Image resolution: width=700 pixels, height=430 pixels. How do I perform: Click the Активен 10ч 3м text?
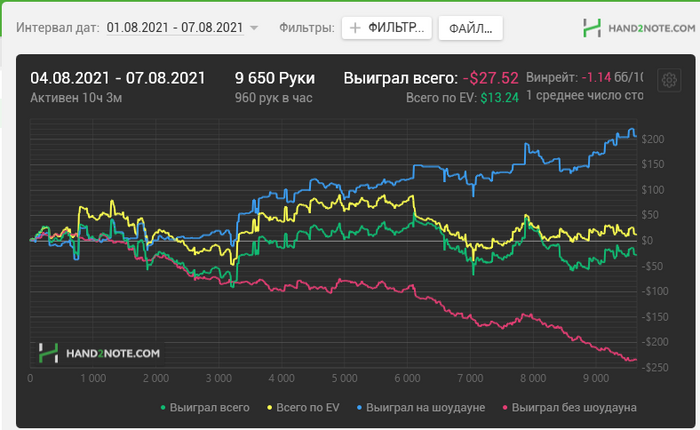(x=76, y=98)
